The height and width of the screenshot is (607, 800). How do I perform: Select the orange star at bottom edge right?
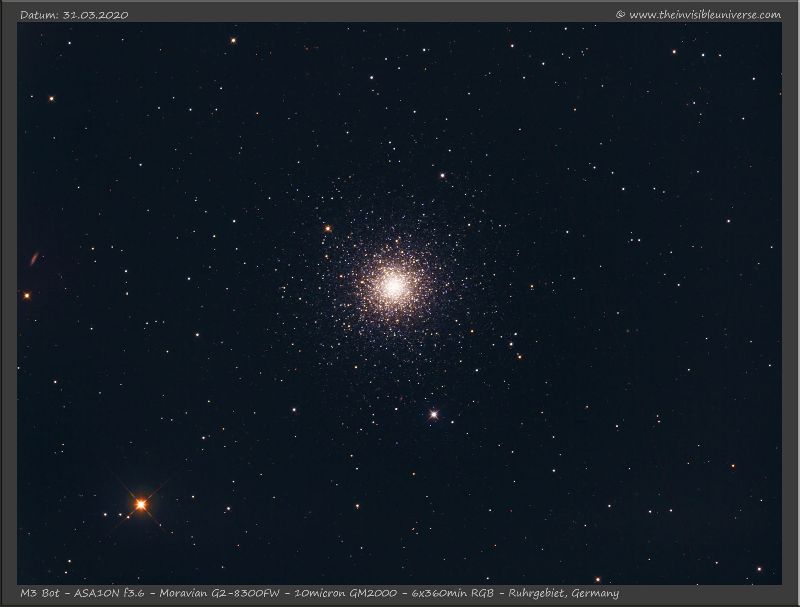click(598, 579)
